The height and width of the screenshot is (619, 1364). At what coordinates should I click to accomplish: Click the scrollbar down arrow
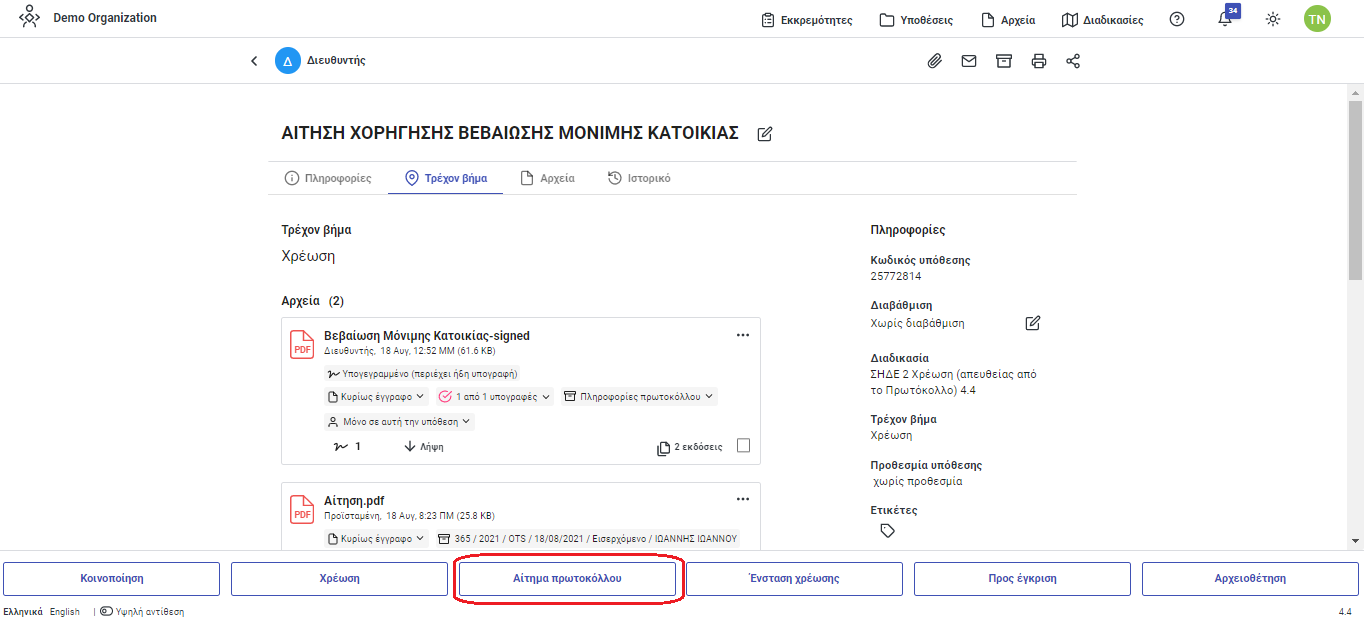[x=1355, y=541]
